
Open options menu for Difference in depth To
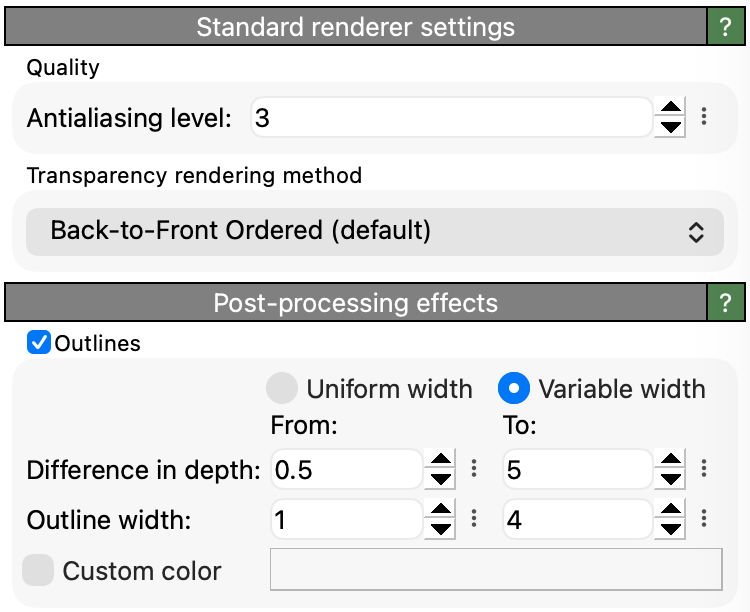[x=704, y=468]
